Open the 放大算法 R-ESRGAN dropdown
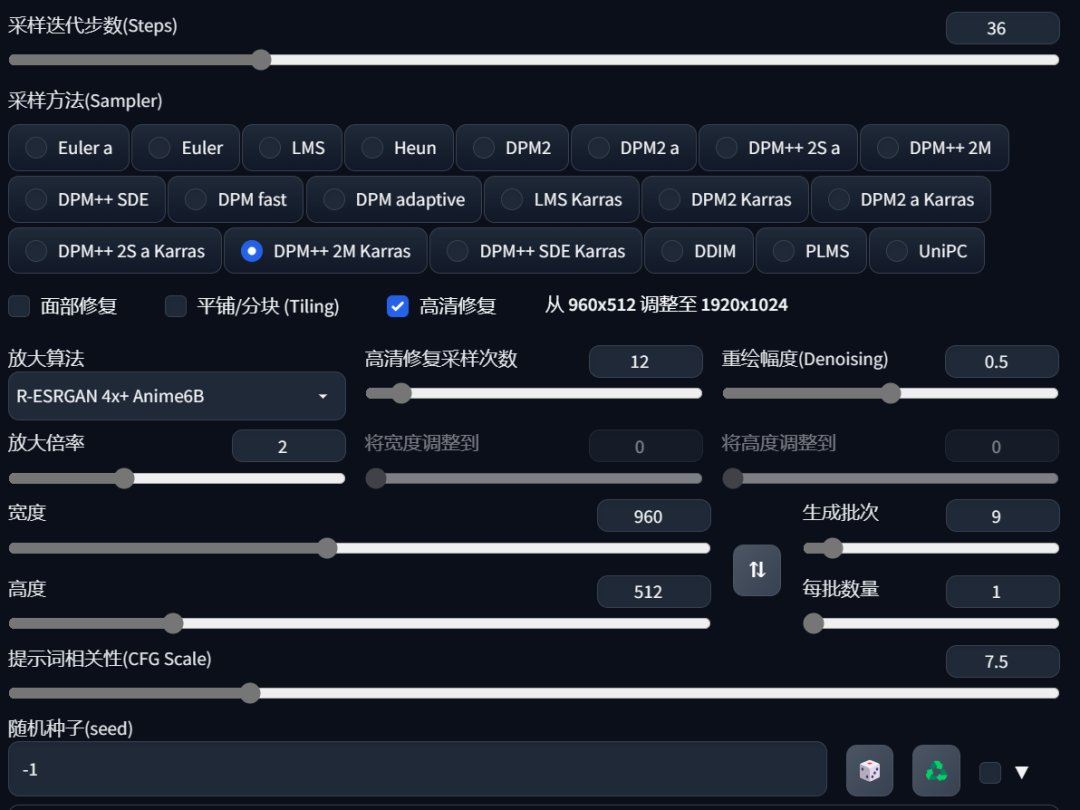Image resolution: width=1080 pixels, height=810 pixels. pos(176,396)
